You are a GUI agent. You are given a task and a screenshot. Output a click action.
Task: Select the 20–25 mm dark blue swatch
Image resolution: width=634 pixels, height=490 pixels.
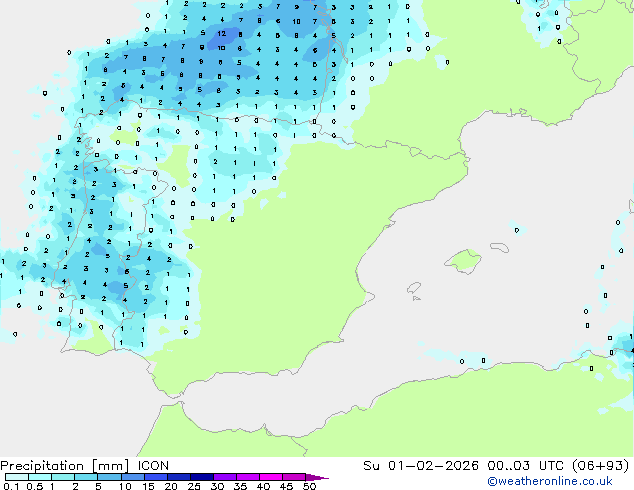[x=178, y=477]
